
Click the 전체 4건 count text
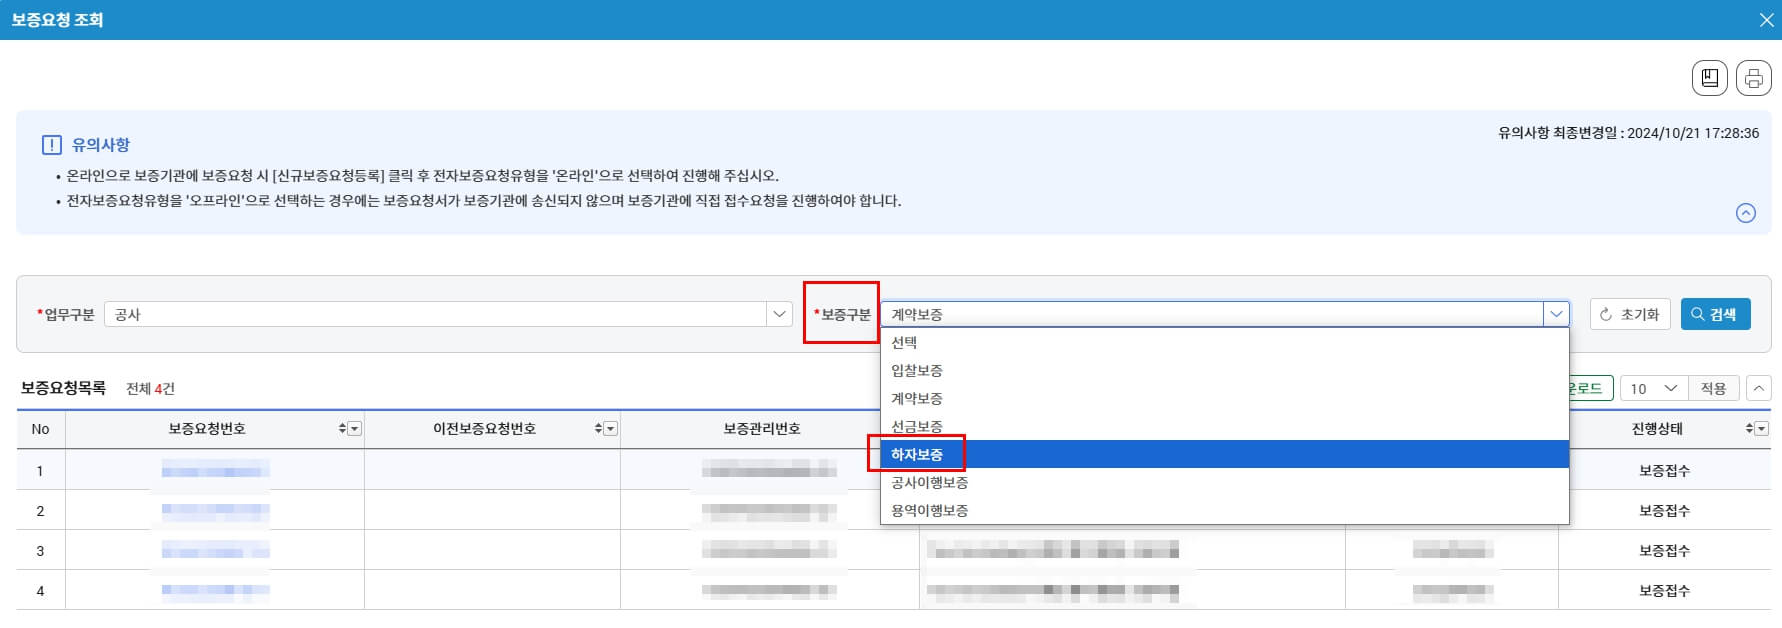coord(150,389)
